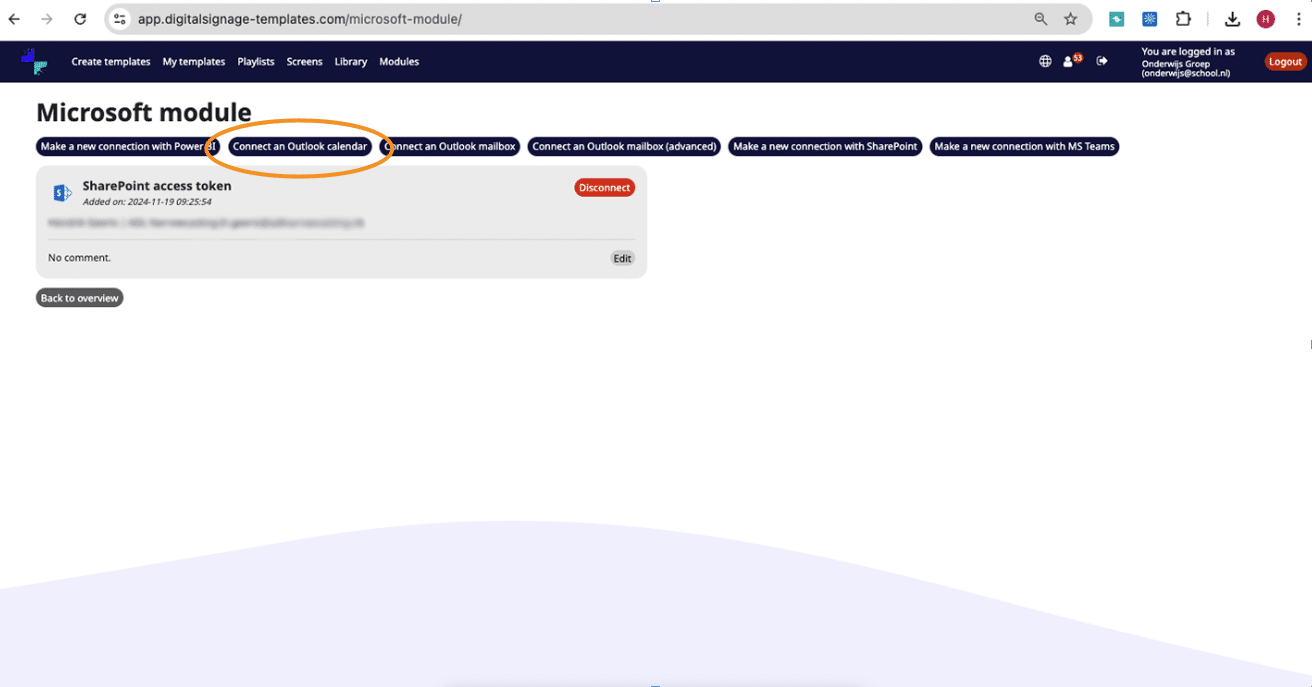Reload the page with the refresh icon
This screenshot has height=687, width=1312.
click(x=81, y=19)
